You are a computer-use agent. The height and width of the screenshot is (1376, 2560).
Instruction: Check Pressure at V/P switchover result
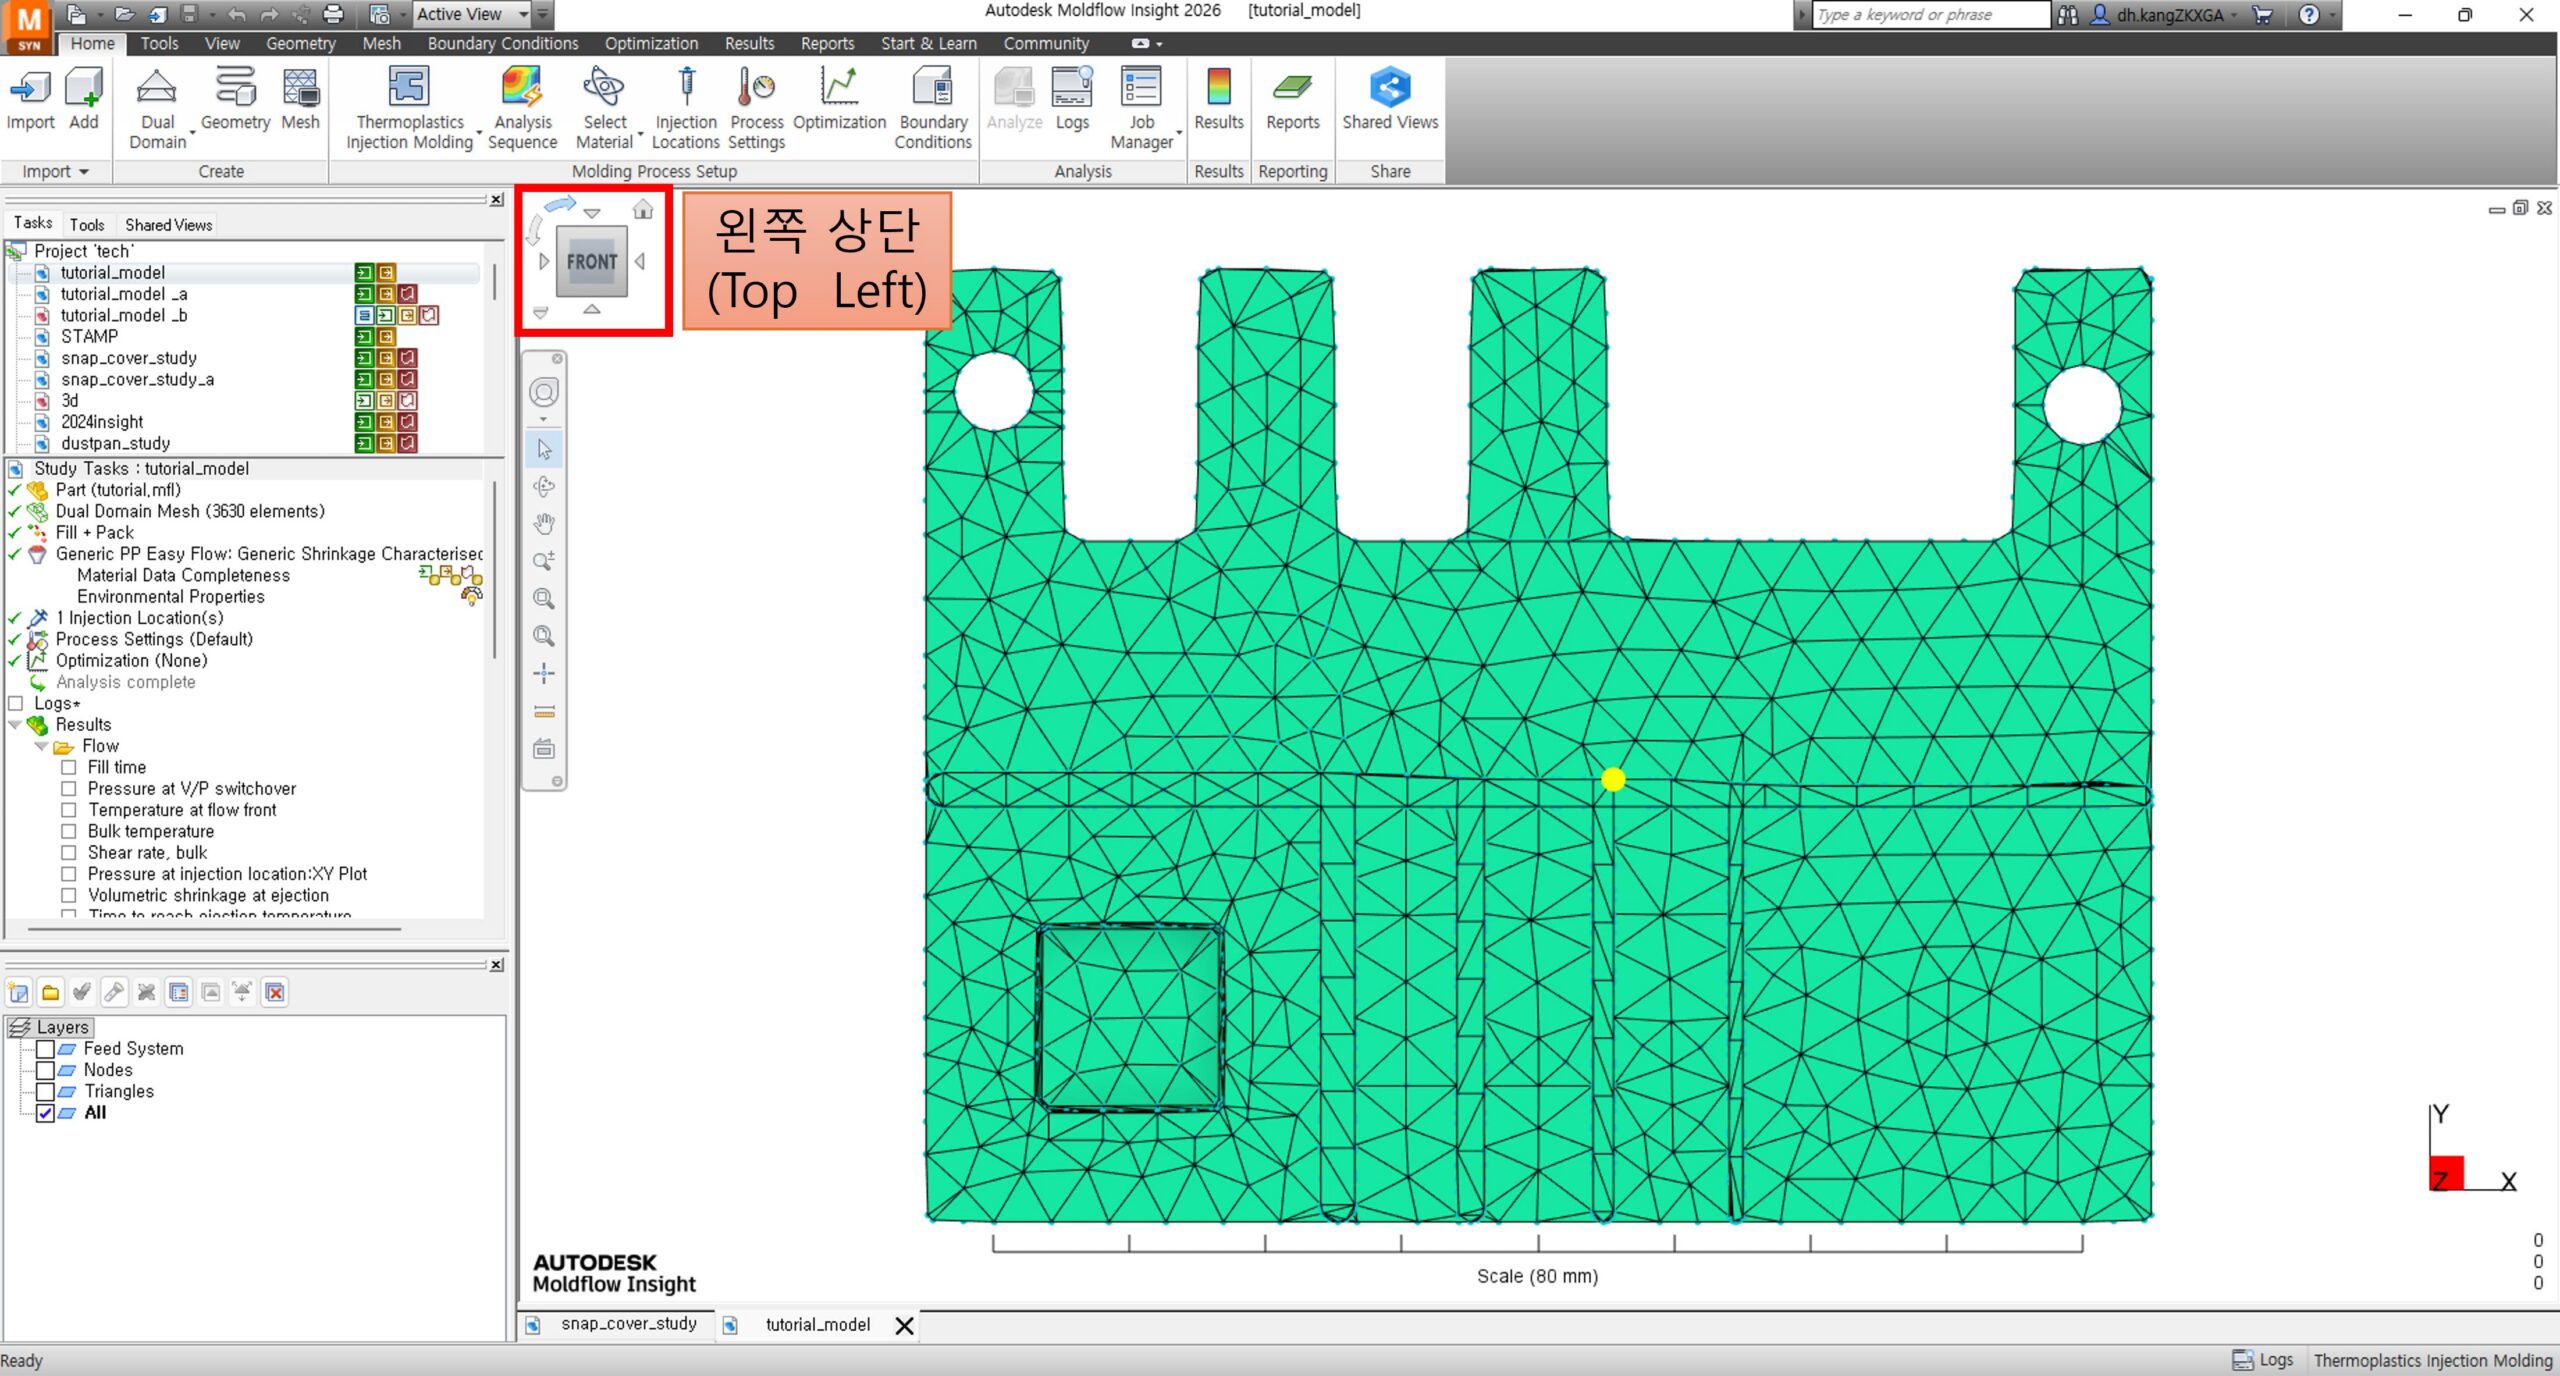point(69,789)
